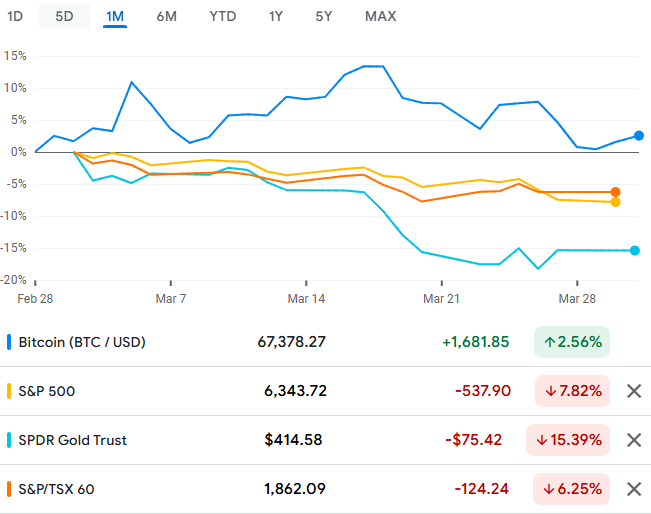Switch to the 5Y time range
The height and width of the screenshot is (514, 651).
point(324,16)
